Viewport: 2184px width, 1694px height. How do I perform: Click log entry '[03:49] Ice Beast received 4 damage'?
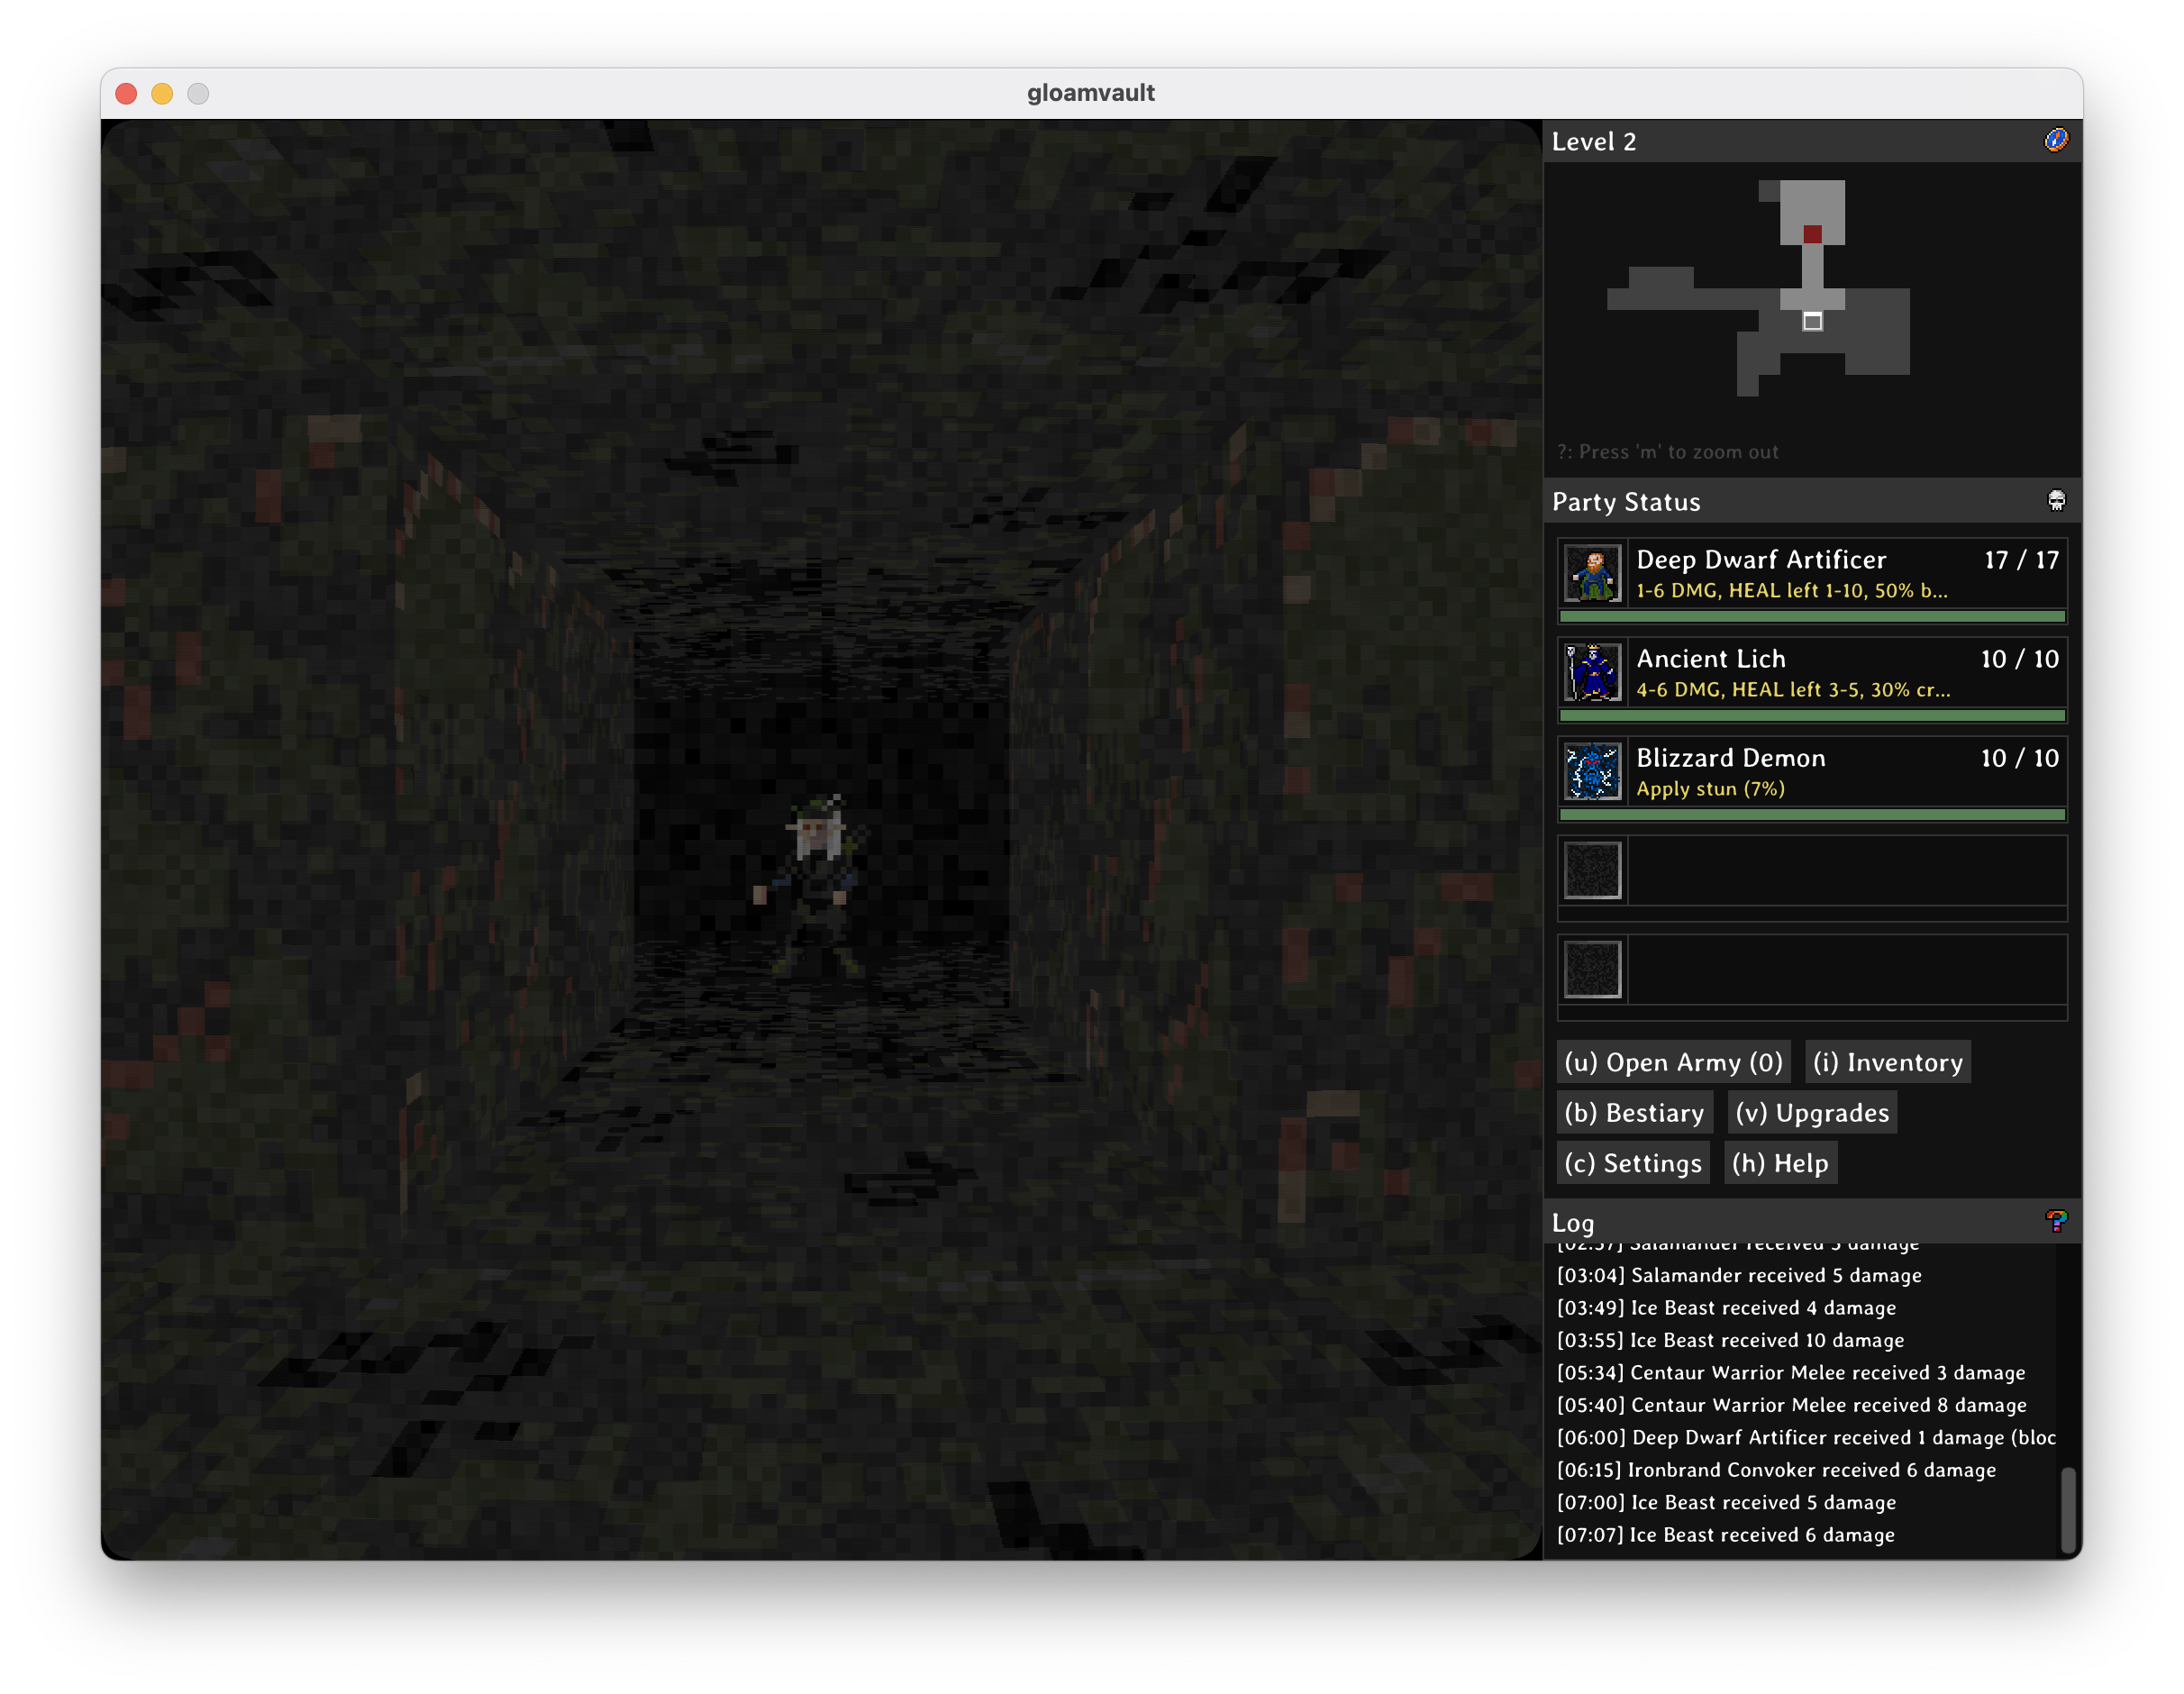[1726, 1308]
